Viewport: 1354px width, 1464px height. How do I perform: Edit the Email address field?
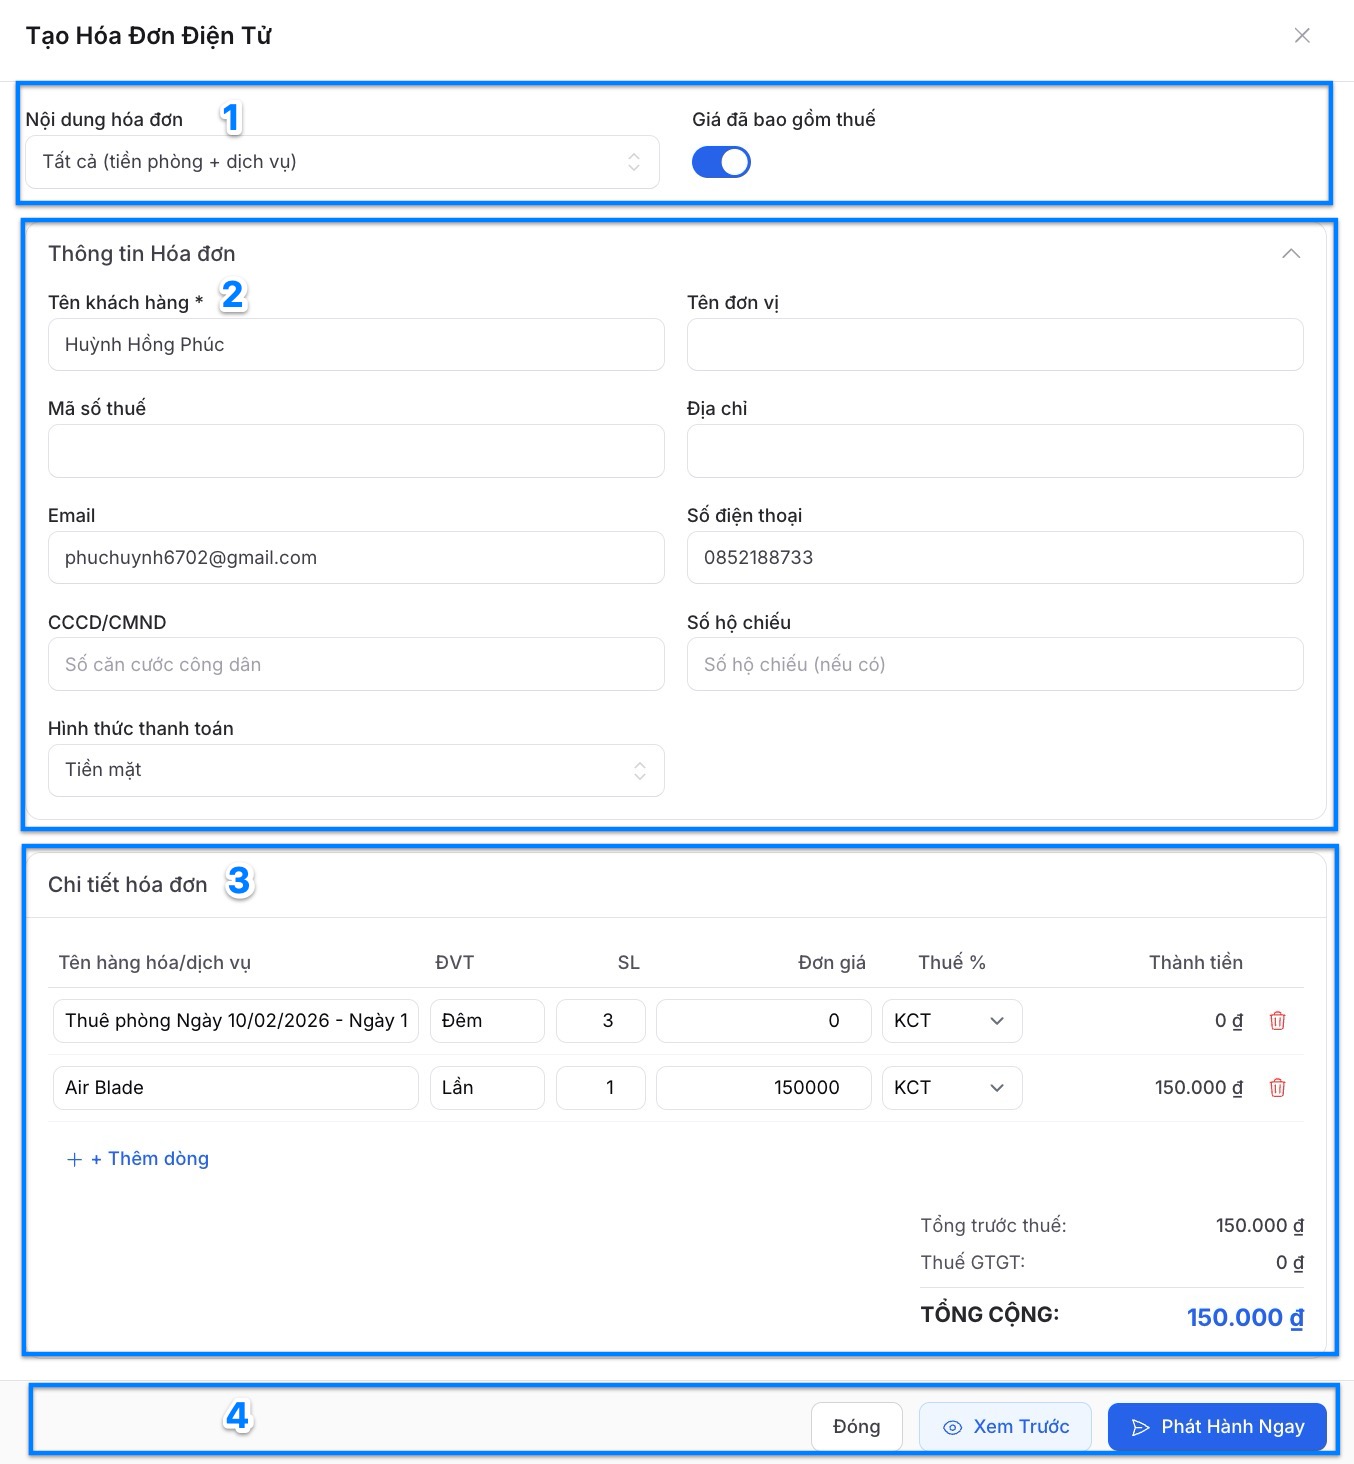(x=356, y=558)
